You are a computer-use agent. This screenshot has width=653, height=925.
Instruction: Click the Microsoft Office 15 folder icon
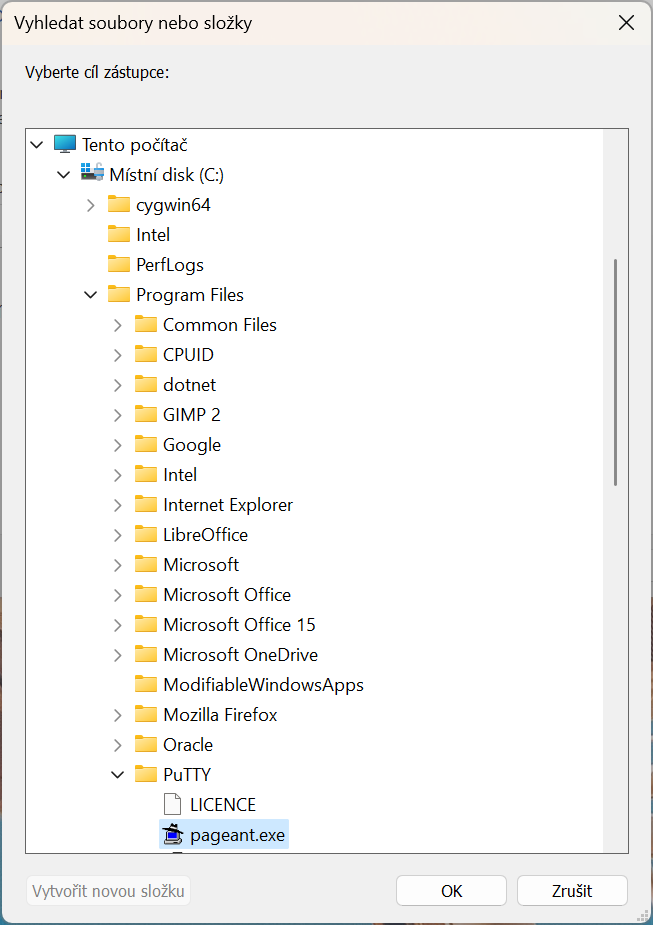(x=146, y=625)
